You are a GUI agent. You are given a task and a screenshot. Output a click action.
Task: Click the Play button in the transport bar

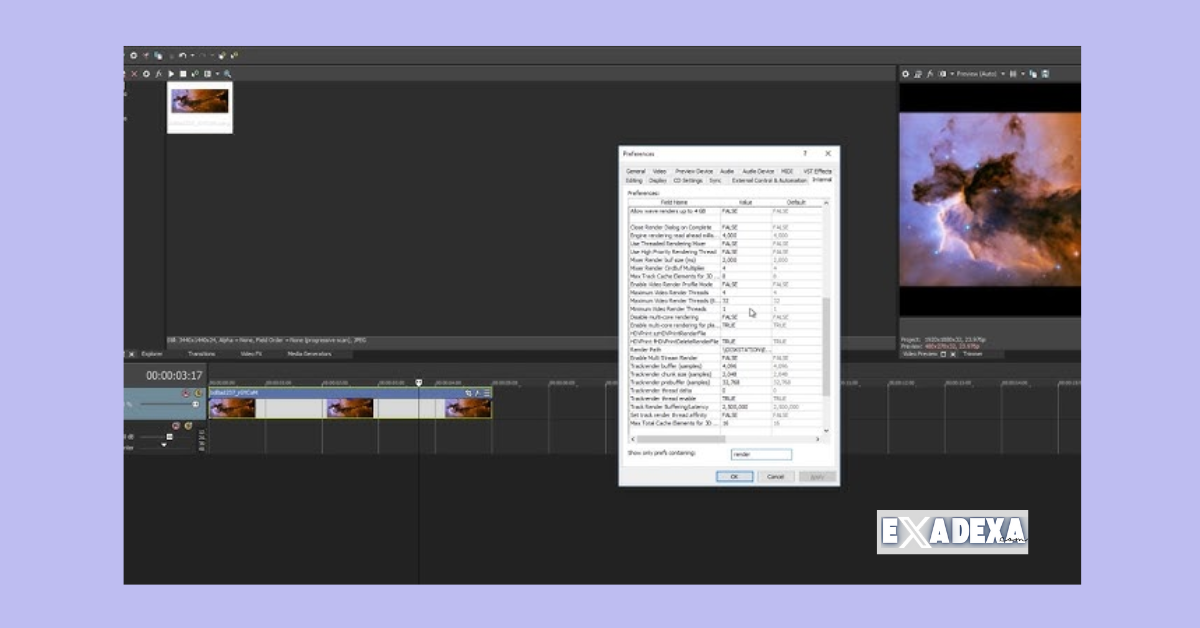(171, 73)
